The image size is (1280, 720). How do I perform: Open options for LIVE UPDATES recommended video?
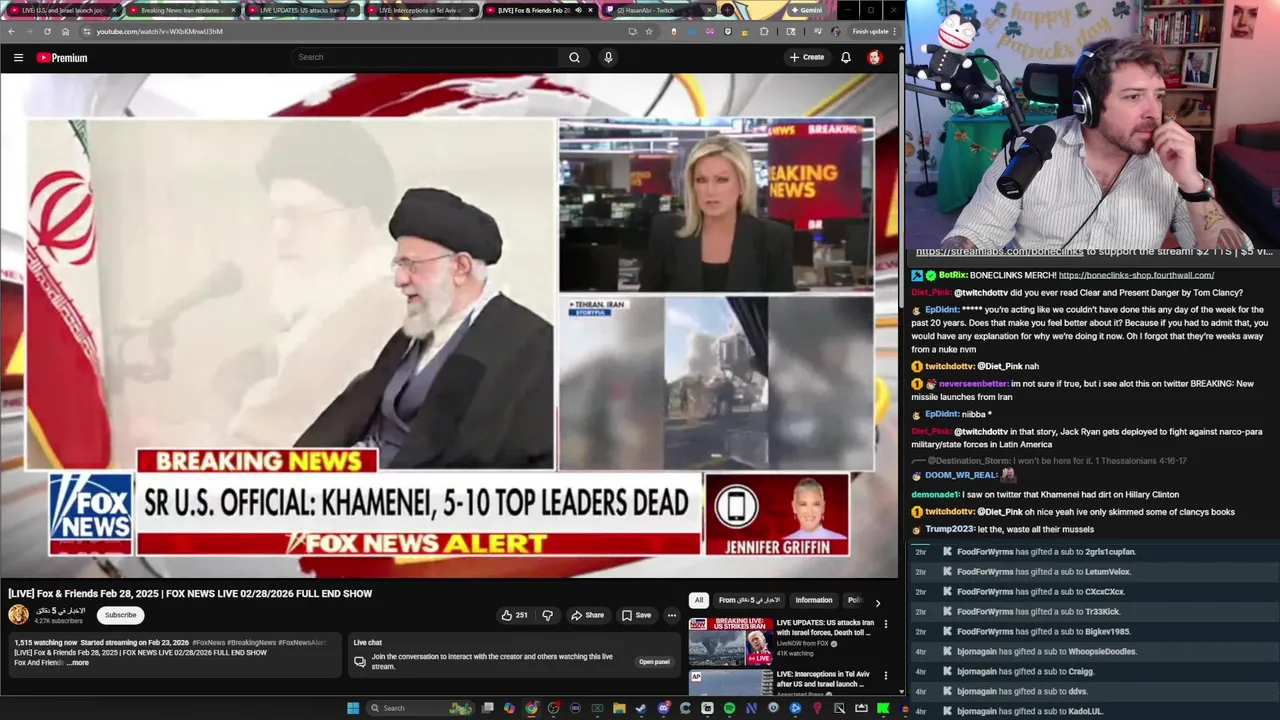point(885,624)
